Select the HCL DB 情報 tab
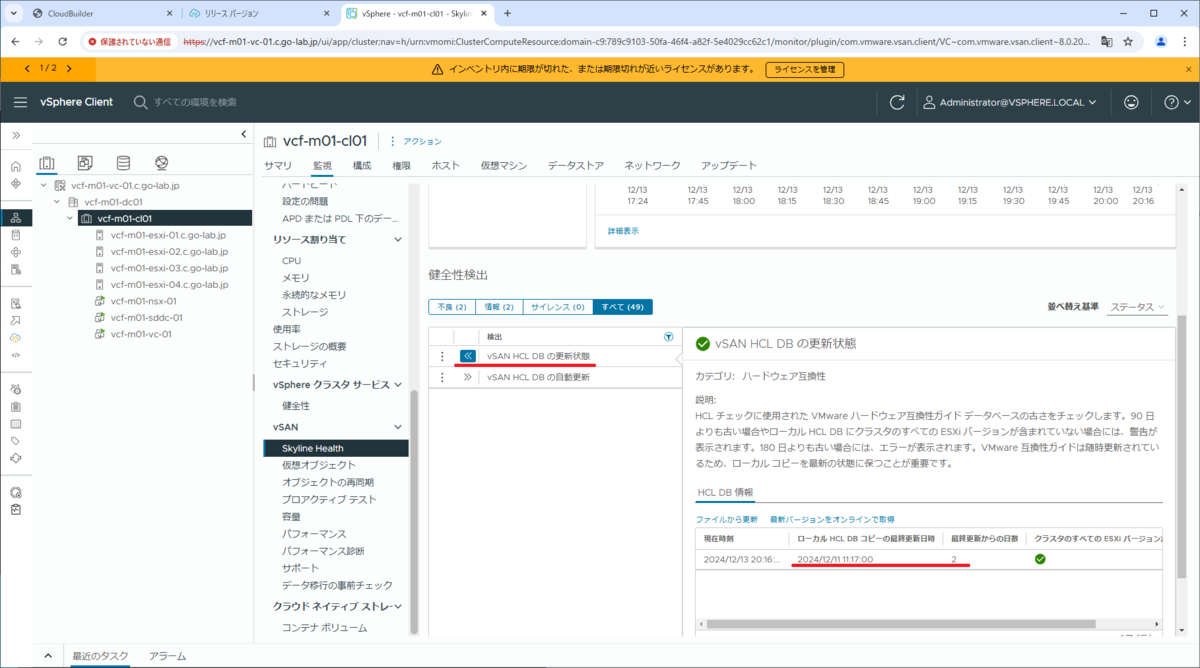 click(x=724, y=492)
